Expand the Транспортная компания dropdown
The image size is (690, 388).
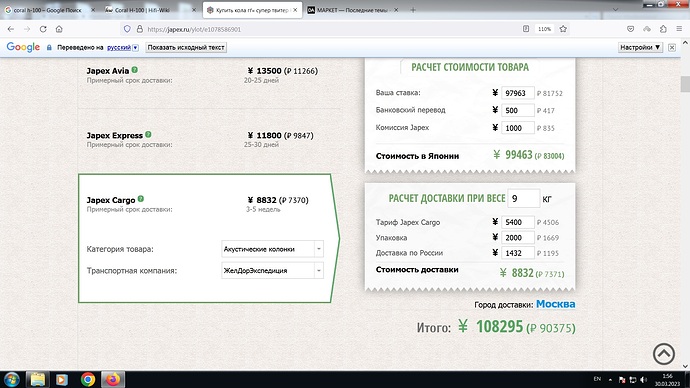[x=272, y=271]
